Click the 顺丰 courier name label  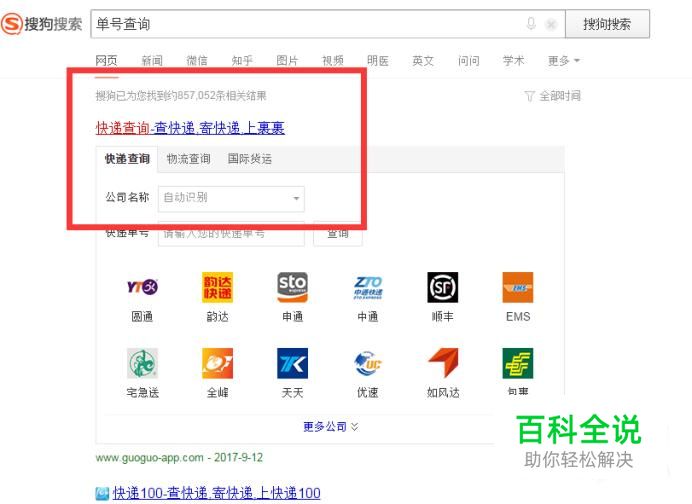click(x=443, y=316)
